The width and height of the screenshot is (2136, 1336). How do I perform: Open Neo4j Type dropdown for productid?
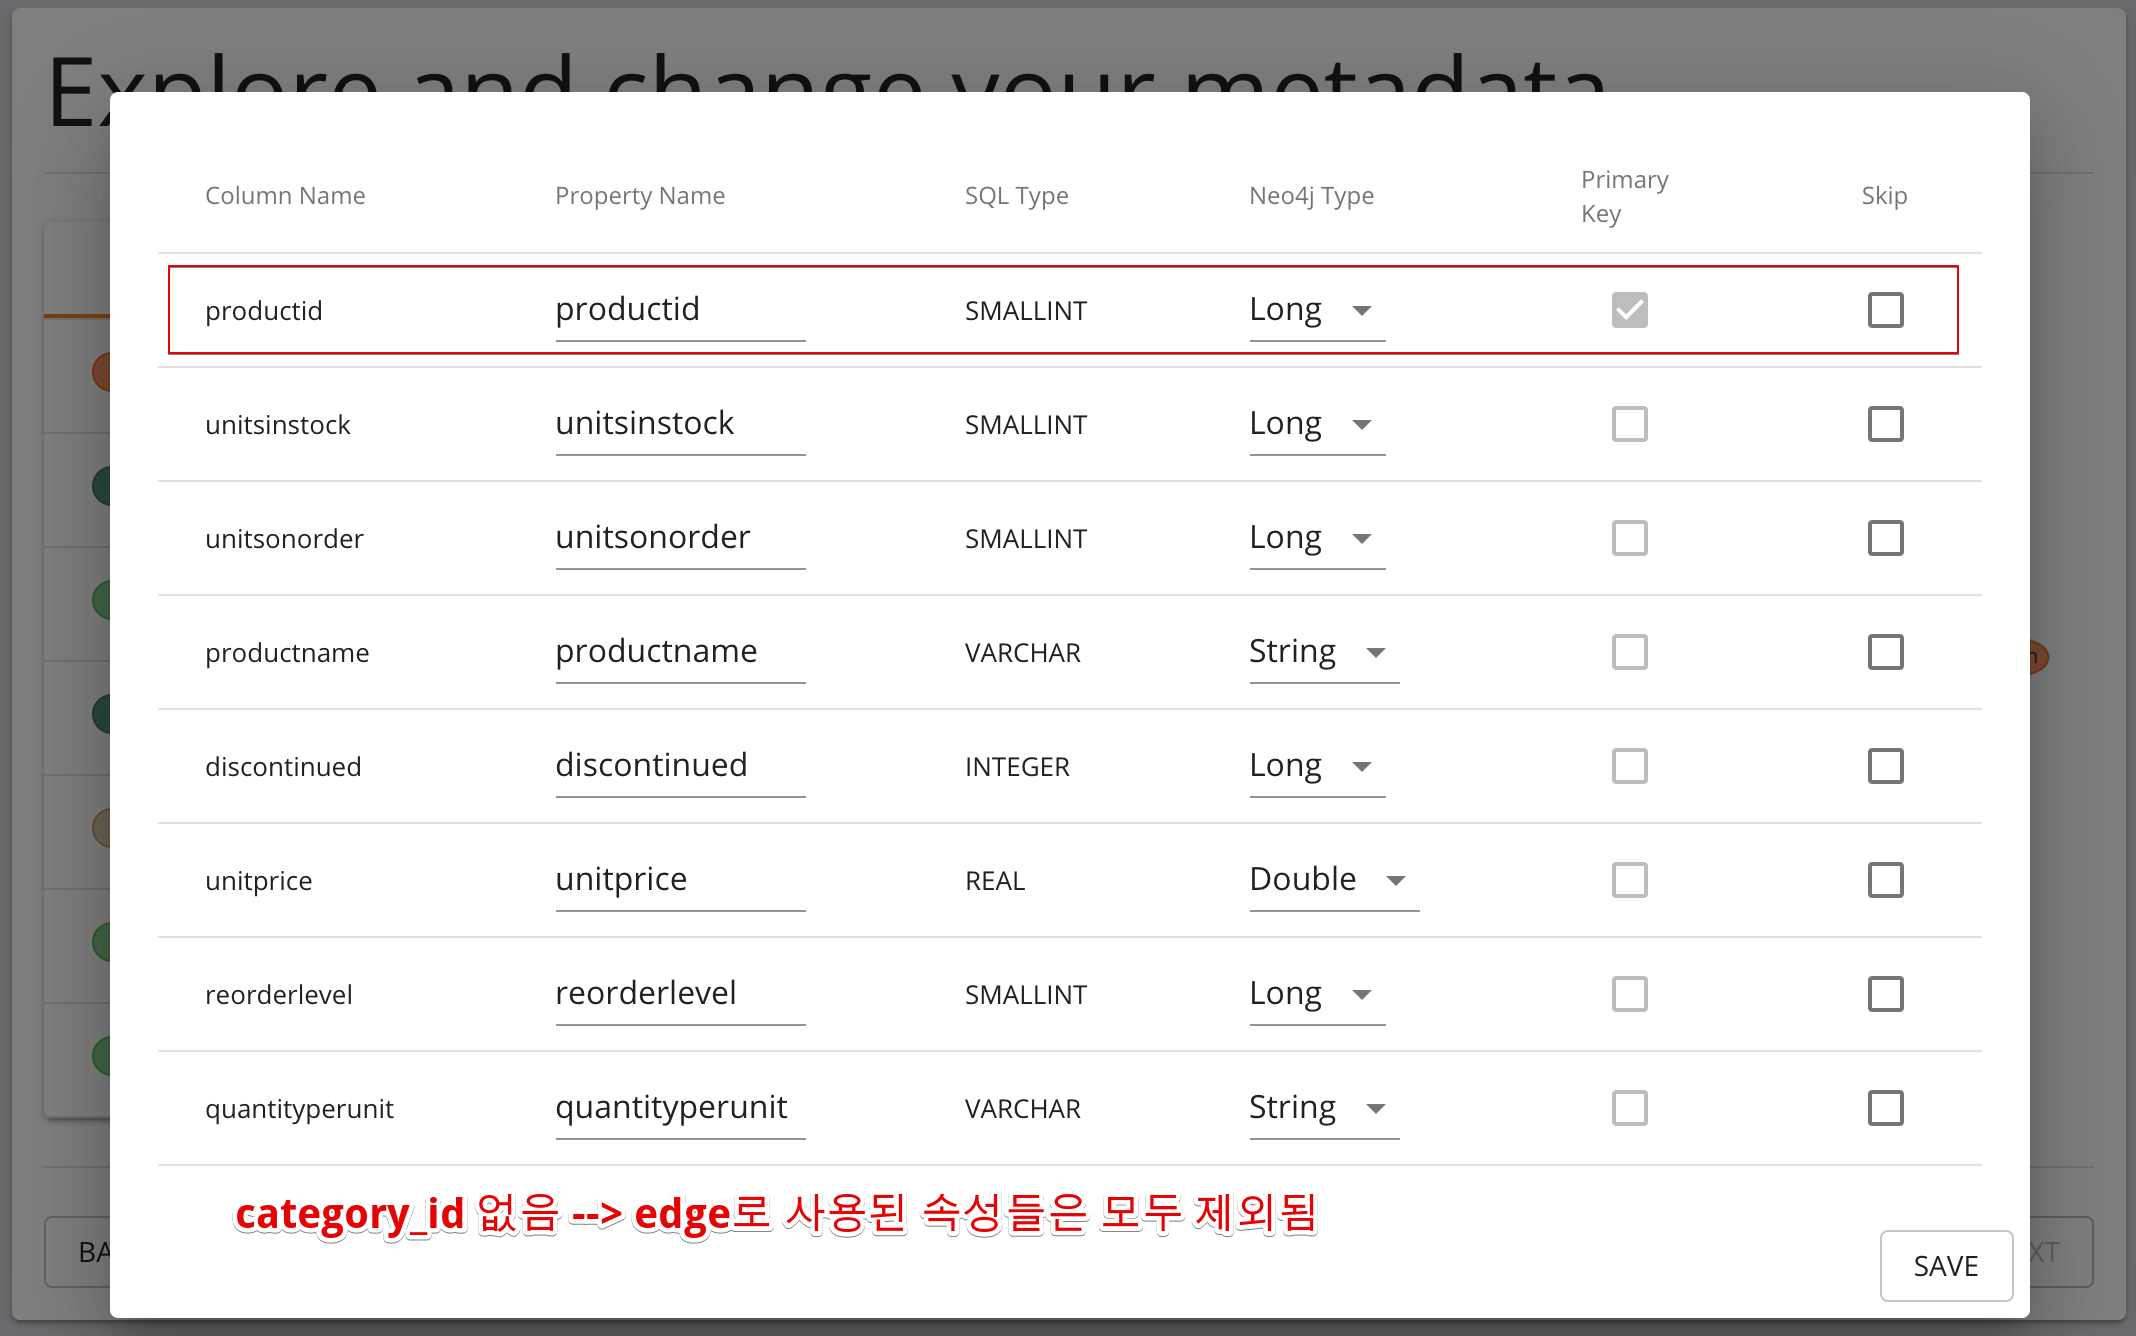click(x=1317, y=310)
